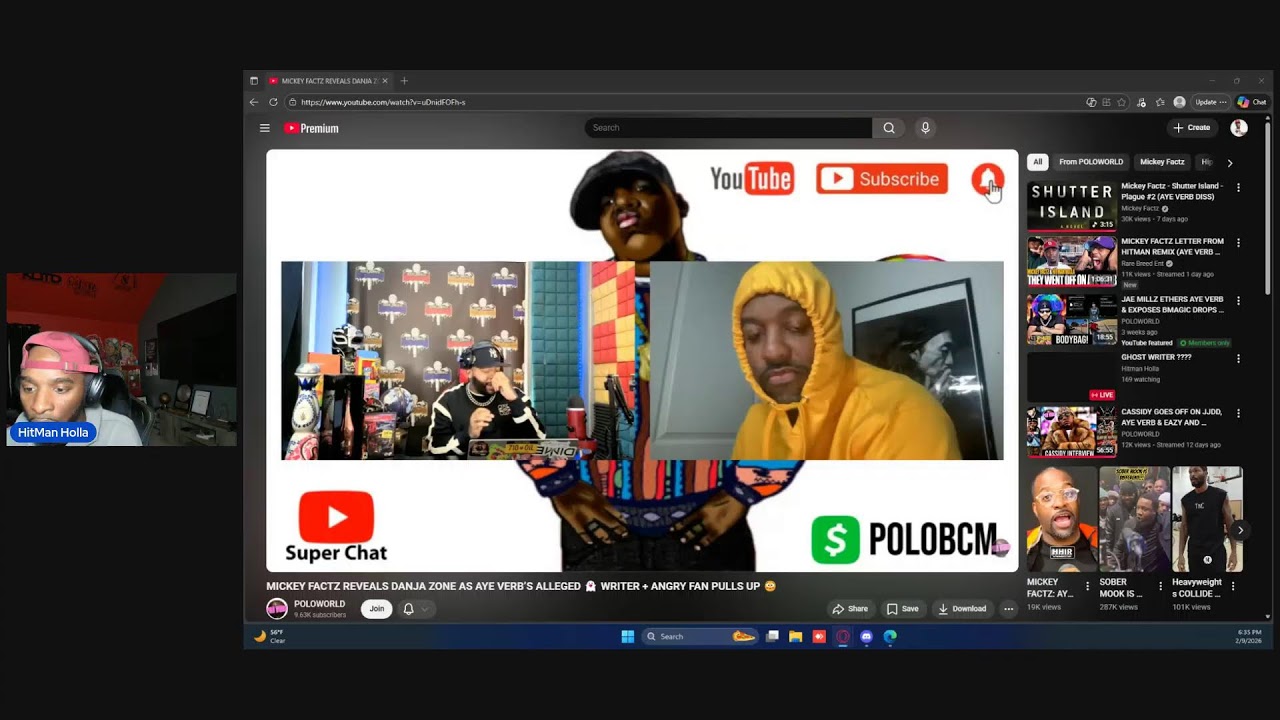Open MICKEY FACTZ LETTER FROM HITMAN title
This screenshot has width=1280, height=720.
[1172, 247]
